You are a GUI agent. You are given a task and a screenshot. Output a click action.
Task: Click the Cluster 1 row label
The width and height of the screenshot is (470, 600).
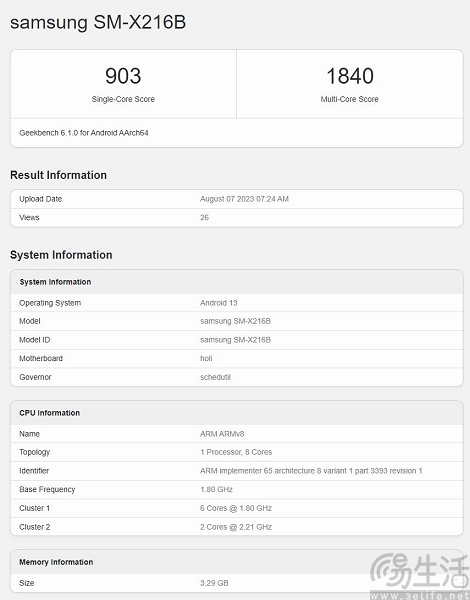(x=35, y=508)
